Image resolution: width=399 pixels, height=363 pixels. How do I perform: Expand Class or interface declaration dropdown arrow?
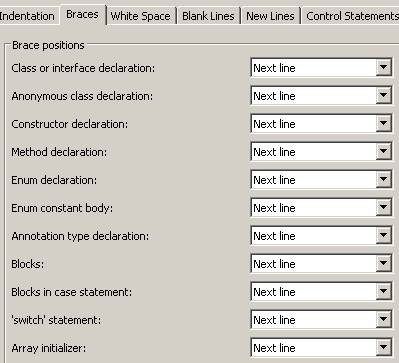[383, 68]
